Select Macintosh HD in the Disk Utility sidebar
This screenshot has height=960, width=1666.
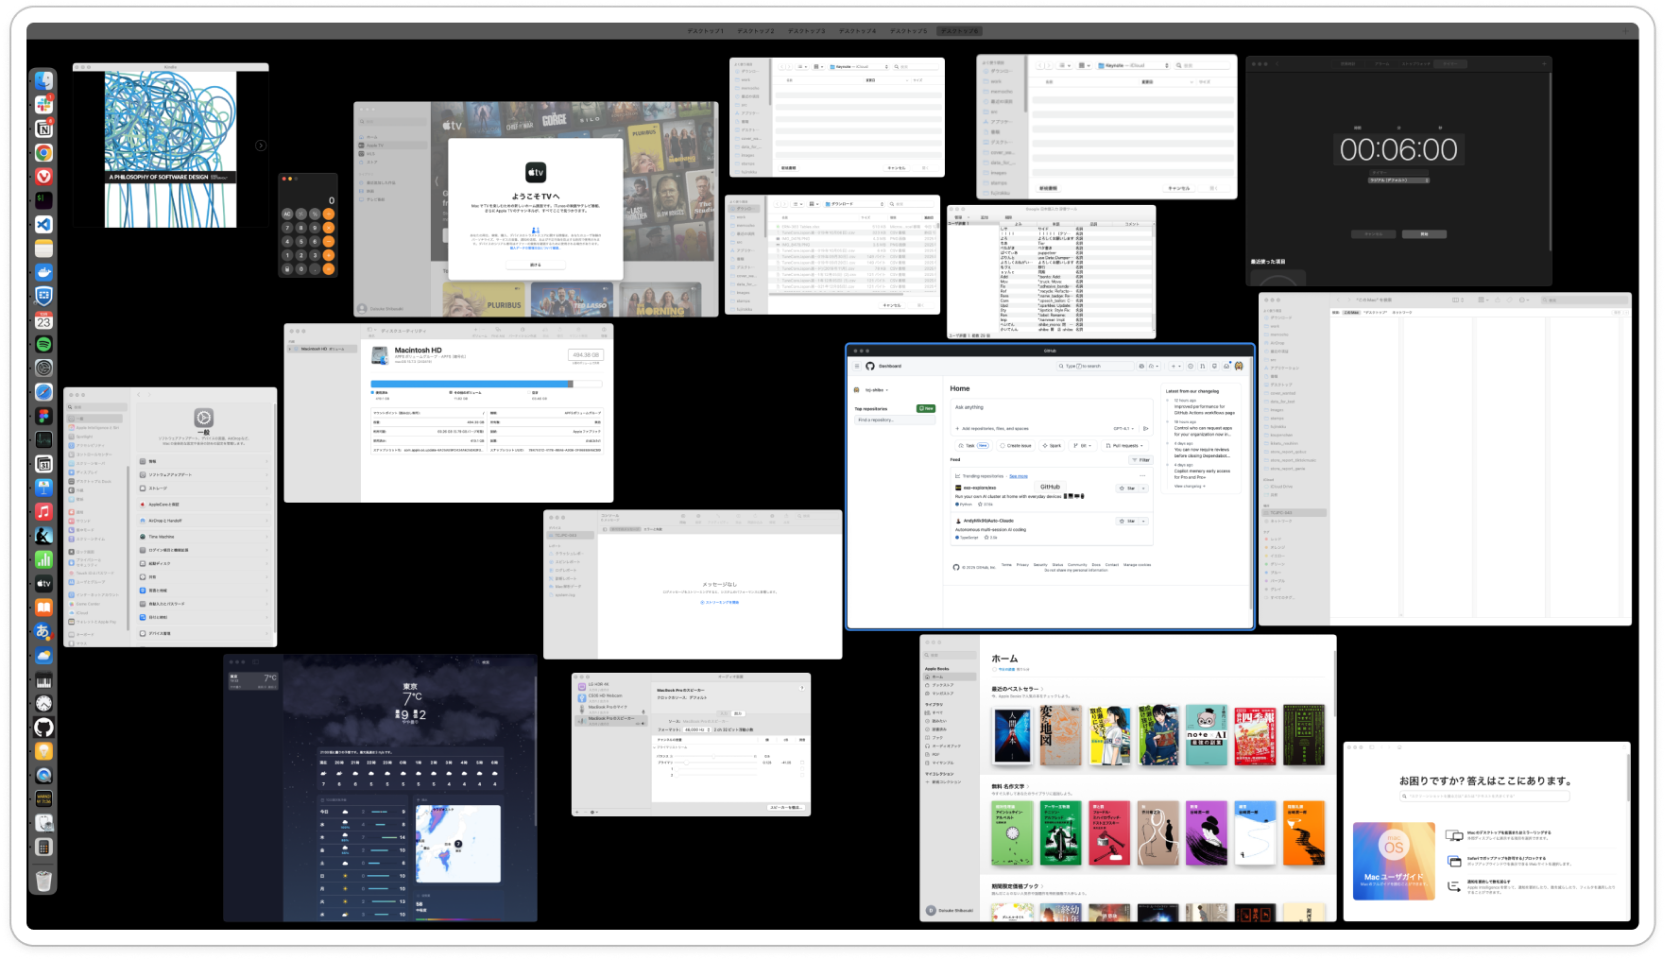click(x=324, y=349)
